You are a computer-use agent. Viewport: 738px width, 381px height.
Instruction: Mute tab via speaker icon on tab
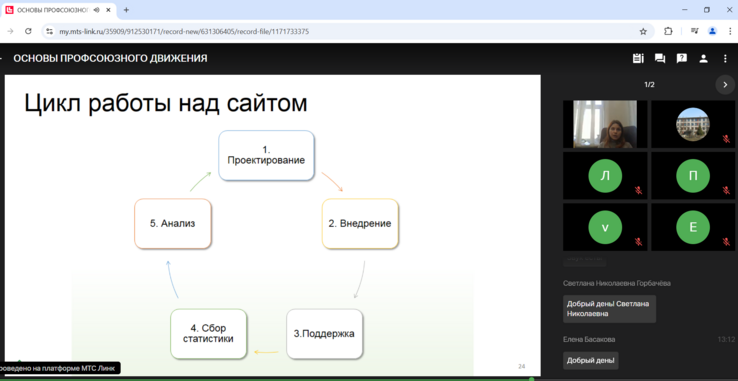(x=96, y=10)
